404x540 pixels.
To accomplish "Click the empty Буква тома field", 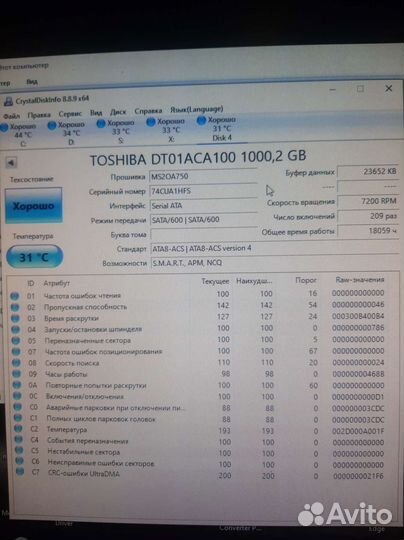I will click(204, 234).
